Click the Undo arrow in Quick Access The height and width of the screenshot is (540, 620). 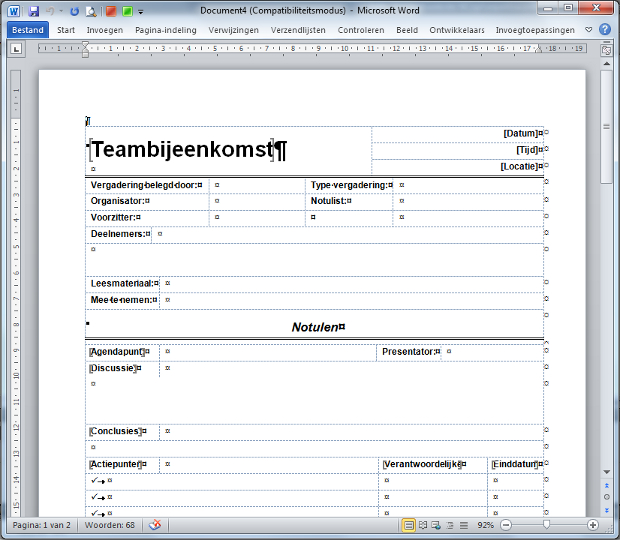50,11
